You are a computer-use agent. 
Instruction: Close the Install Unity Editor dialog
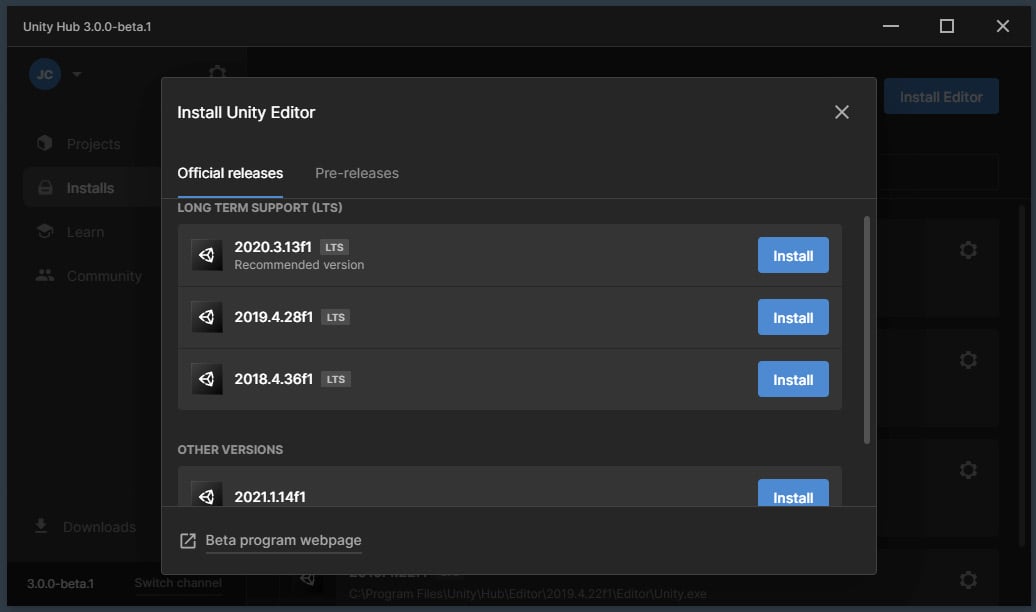(841, 112)
